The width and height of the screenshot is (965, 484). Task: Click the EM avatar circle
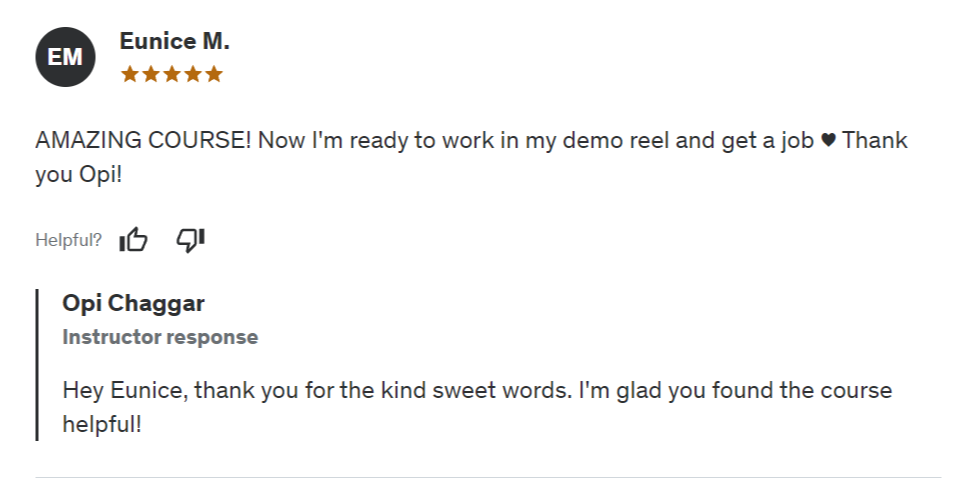pyautogui.click(x=66, y=57)
